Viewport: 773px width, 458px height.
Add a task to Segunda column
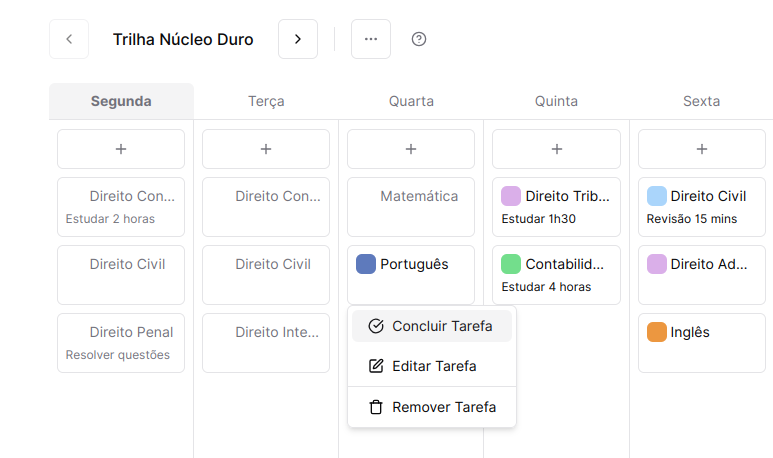[x=121, y=149]
